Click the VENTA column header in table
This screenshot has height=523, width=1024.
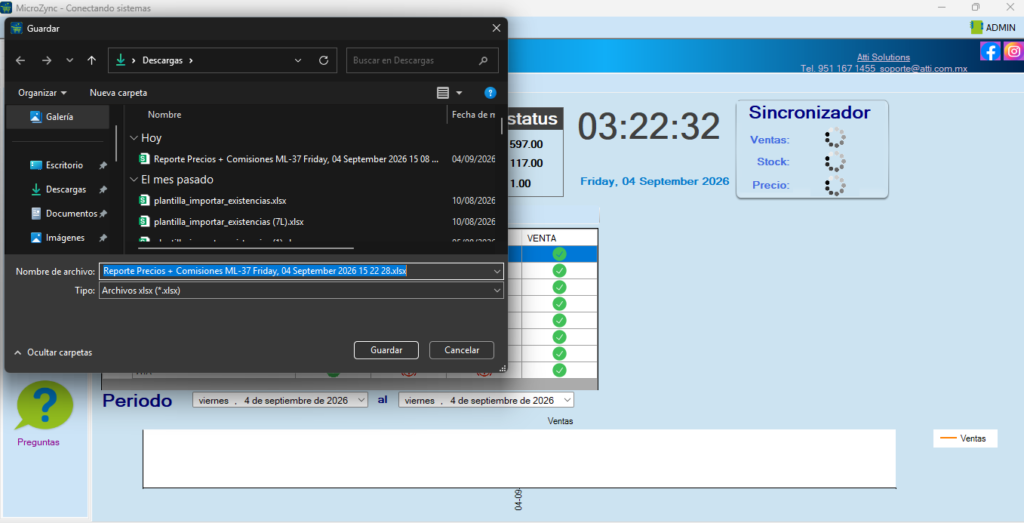tap(541, 238)
